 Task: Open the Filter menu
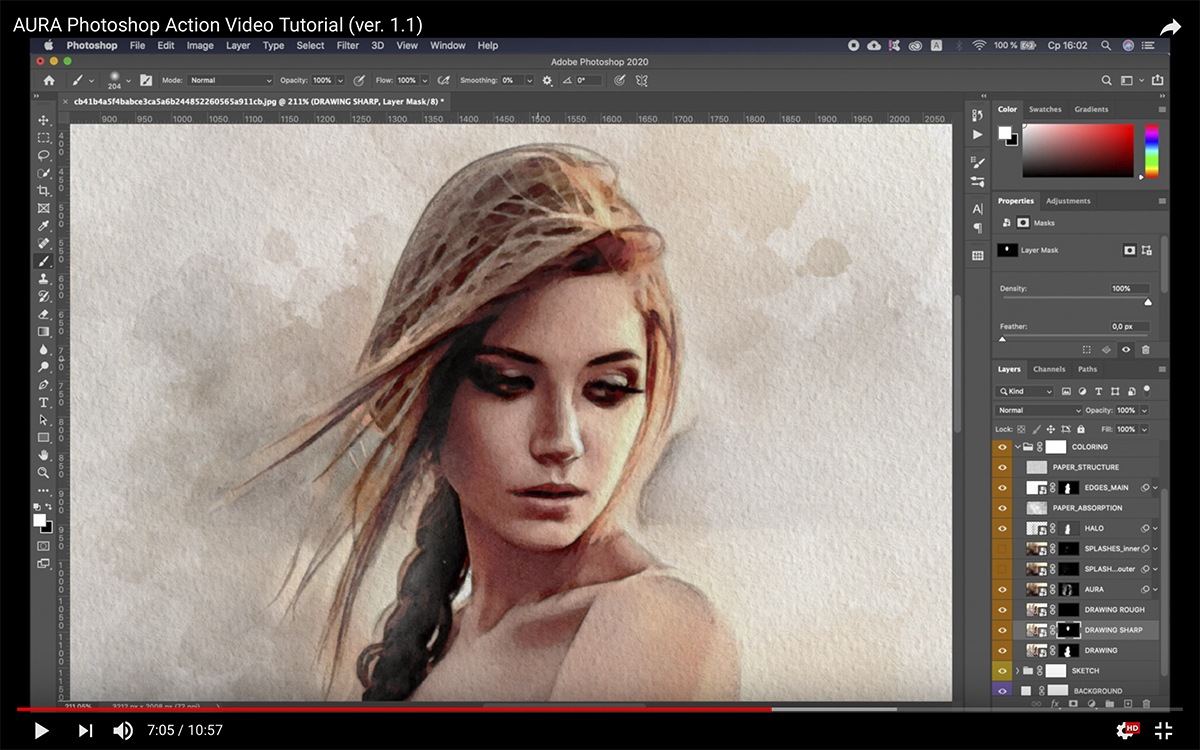tap(347, 45)
